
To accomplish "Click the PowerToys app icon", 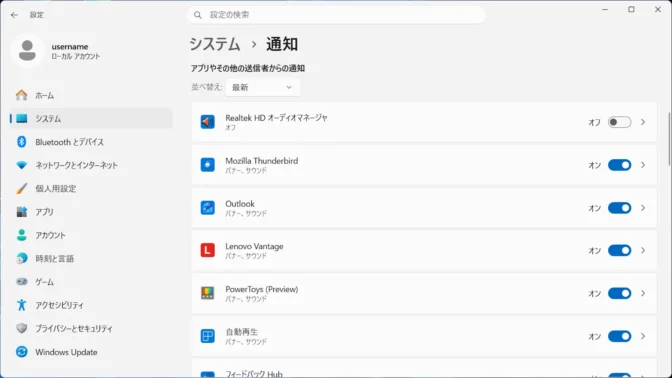I will [207, 293].
